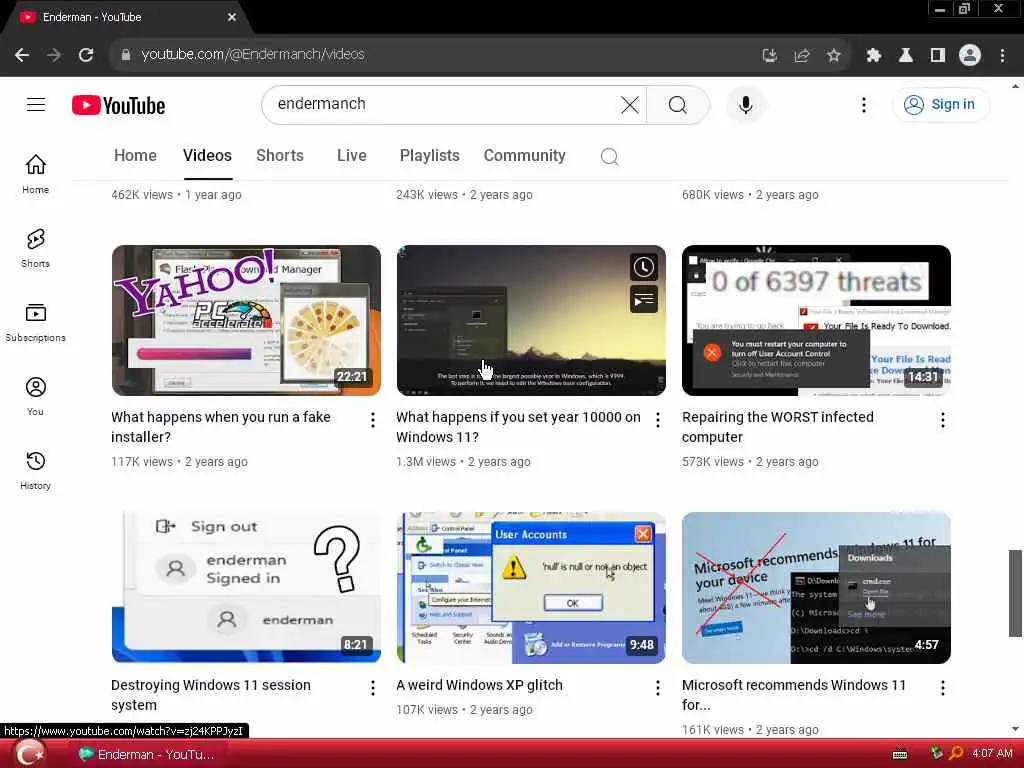Switch to the Live tab
The image size is (1024, 768).
pyautogui.click(x=351, y=155)
